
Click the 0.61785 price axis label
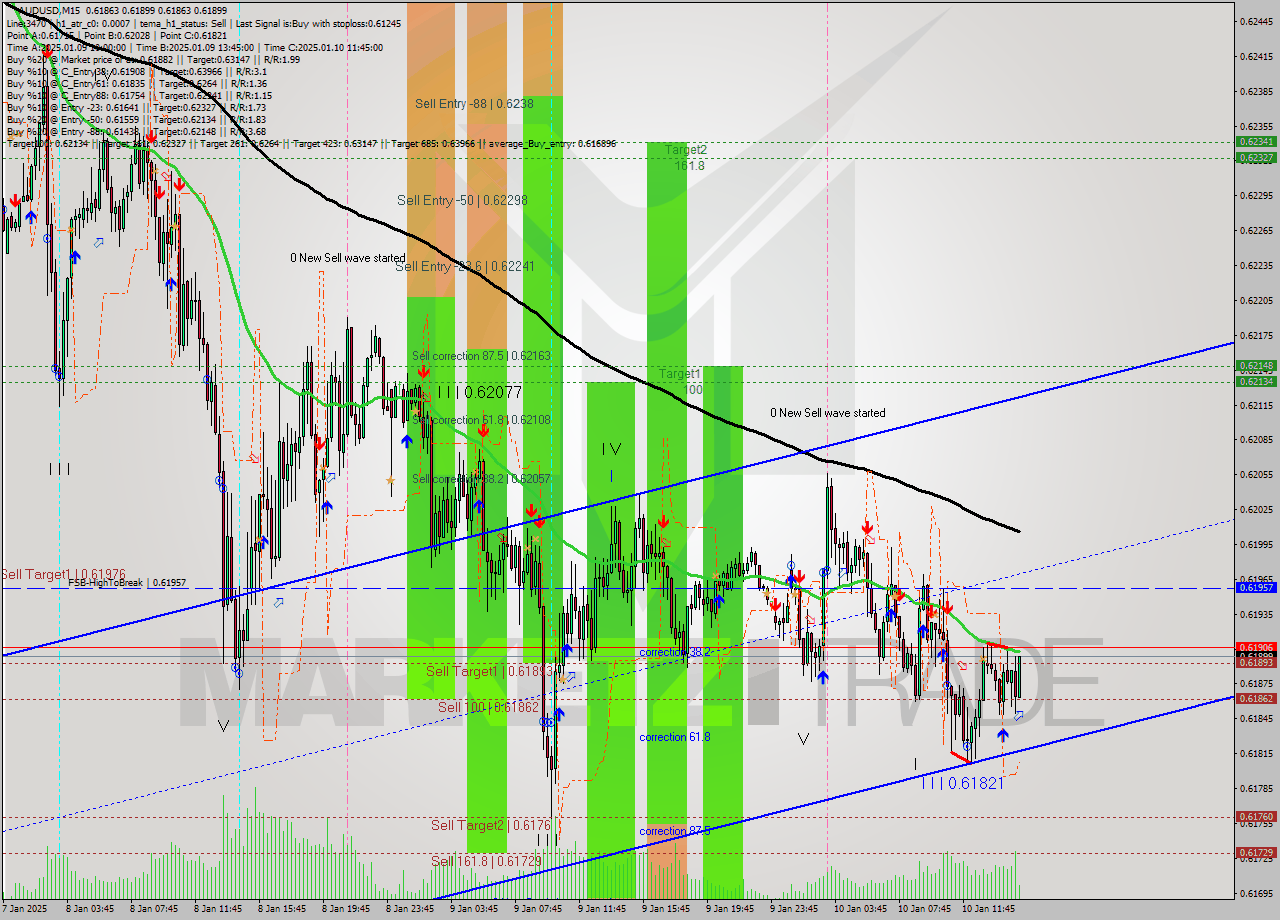click(x=1256, y=789)
